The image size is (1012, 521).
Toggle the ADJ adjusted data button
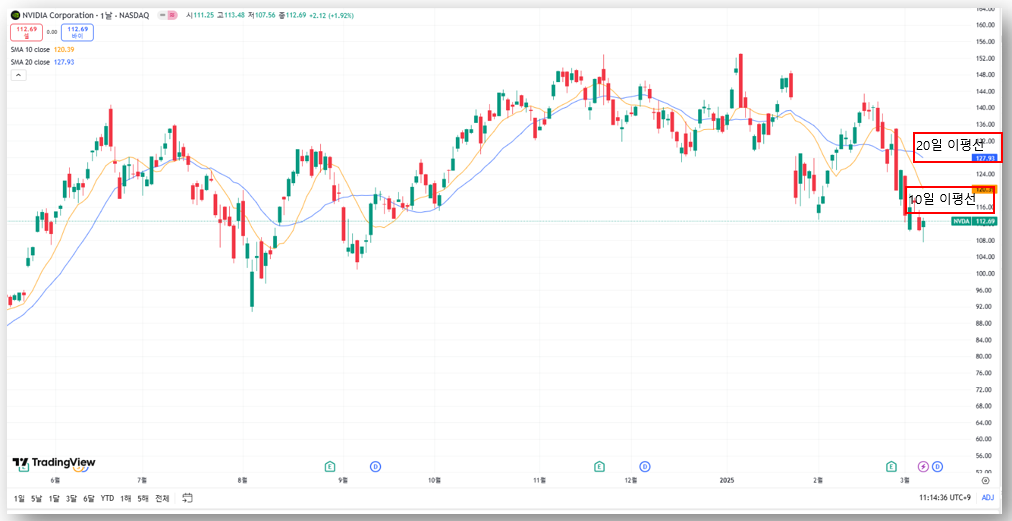coord(987,498)
